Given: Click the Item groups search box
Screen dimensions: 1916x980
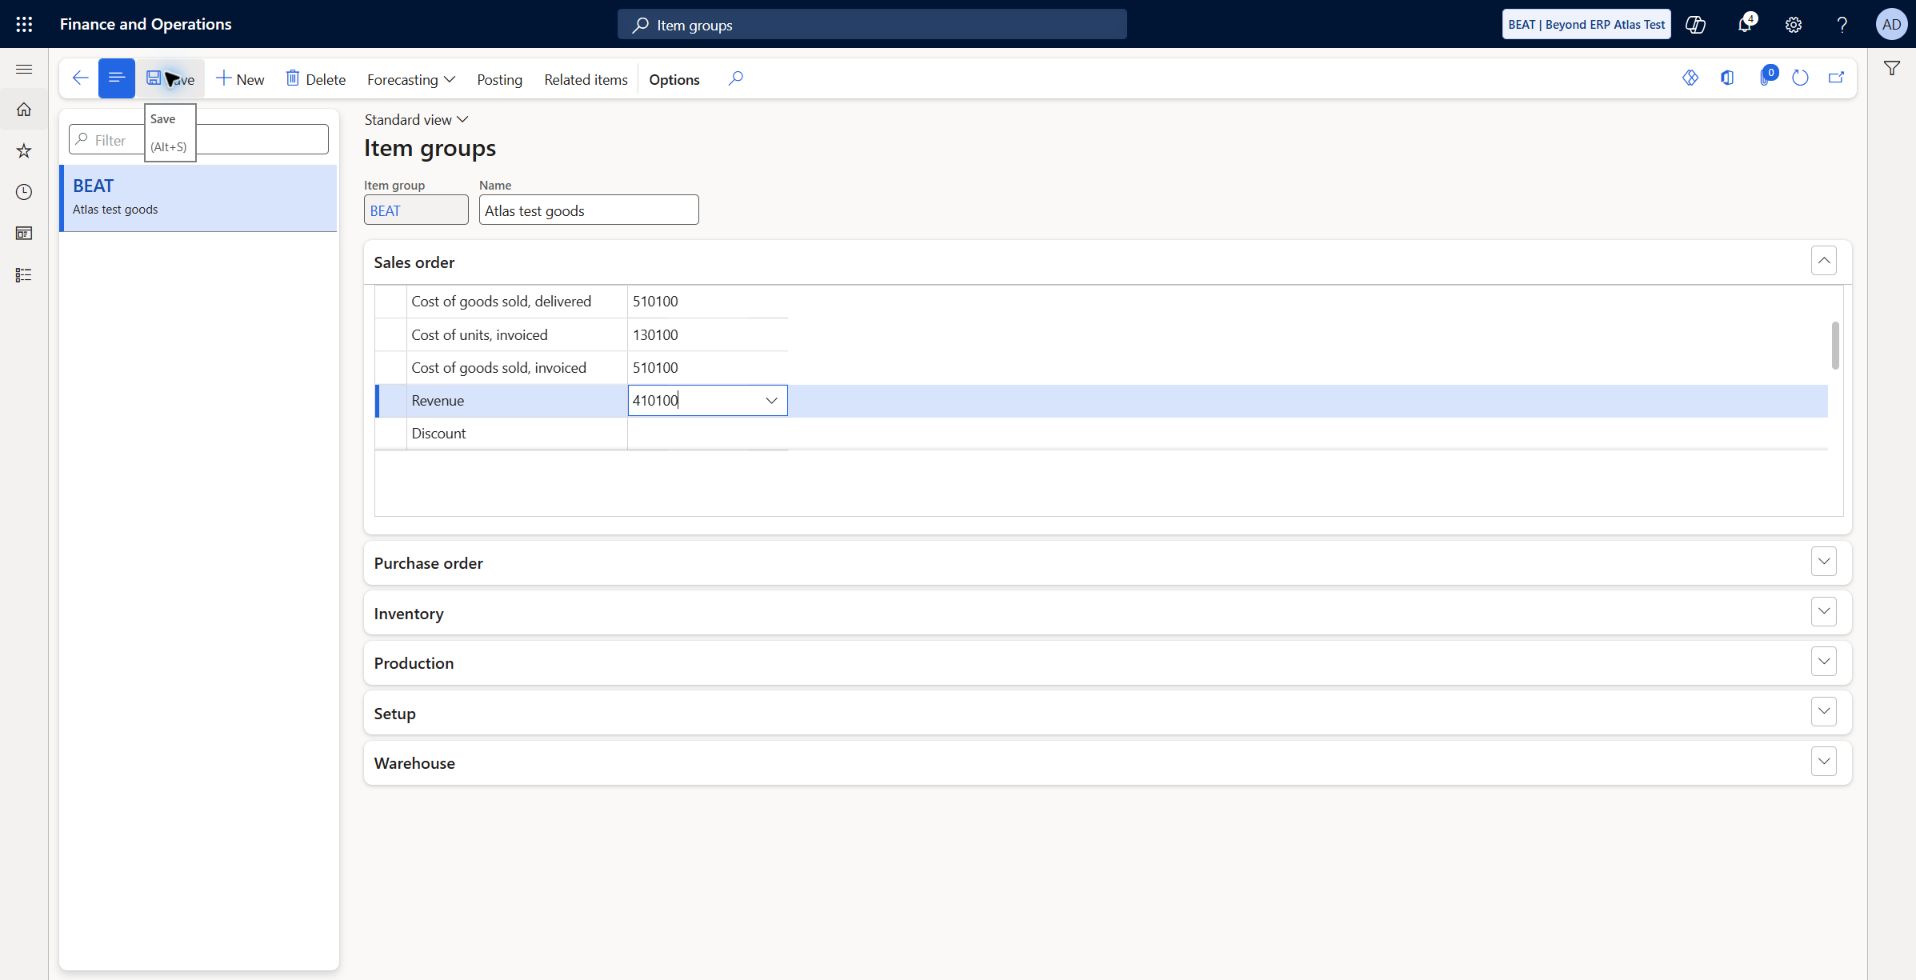Looking at the screenshot, I should coord(872,25).
